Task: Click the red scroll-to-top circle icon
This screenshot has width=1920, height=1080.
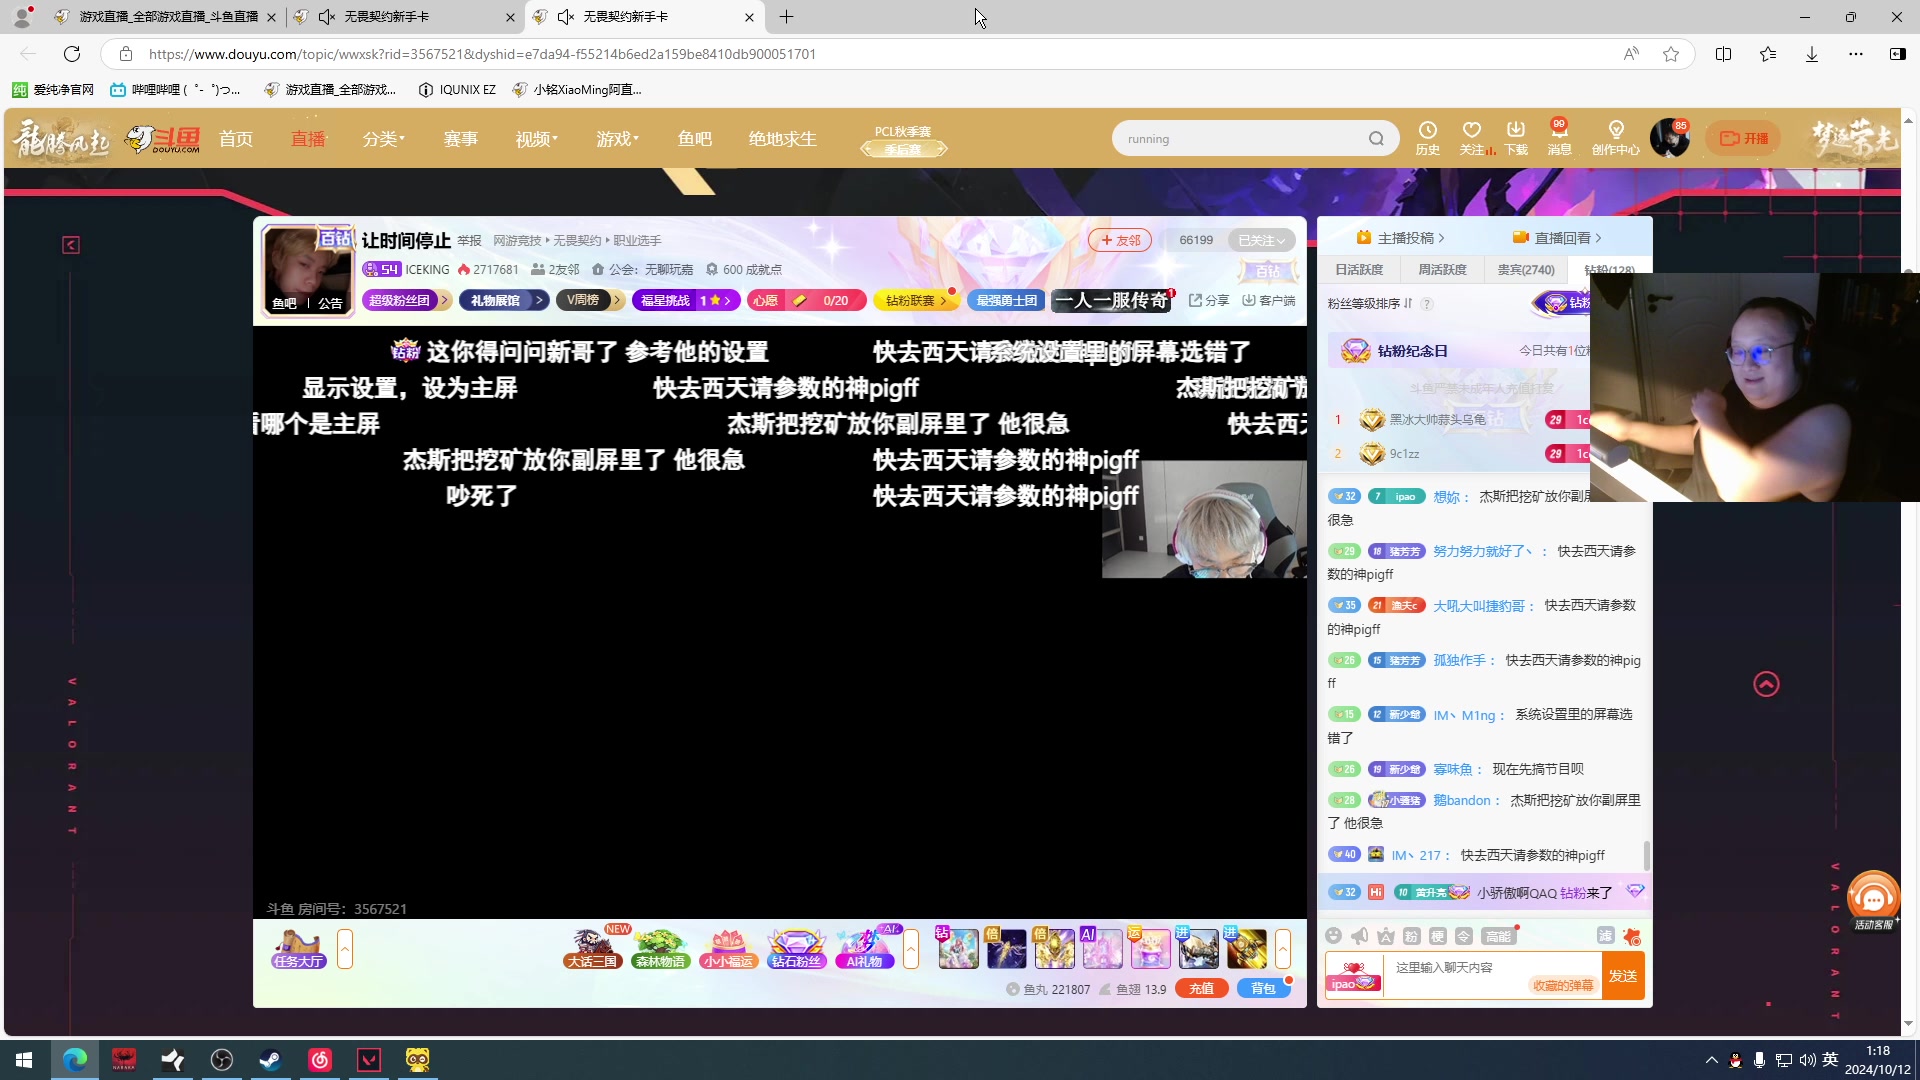Action: coord(1766,684)
